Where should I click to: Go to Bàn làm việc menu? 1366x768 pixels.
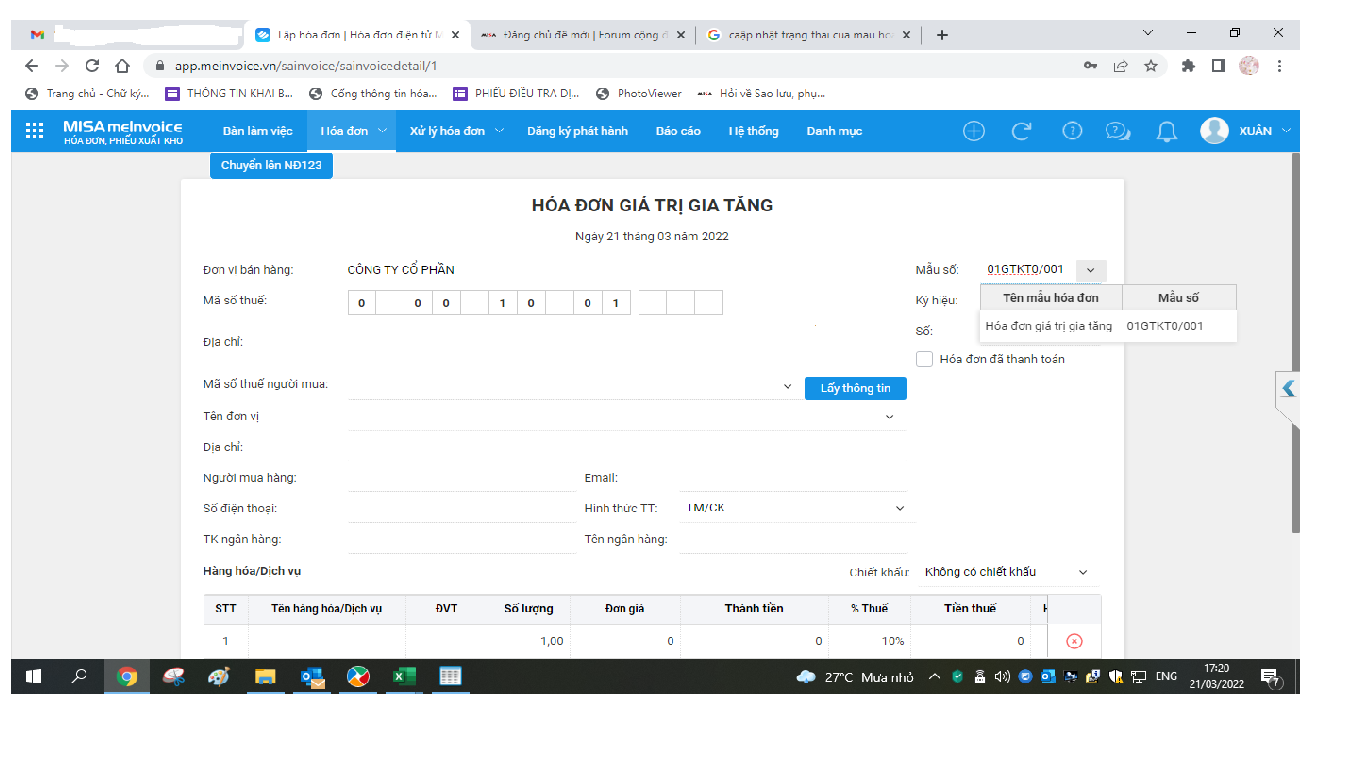[x=258, y=131]
